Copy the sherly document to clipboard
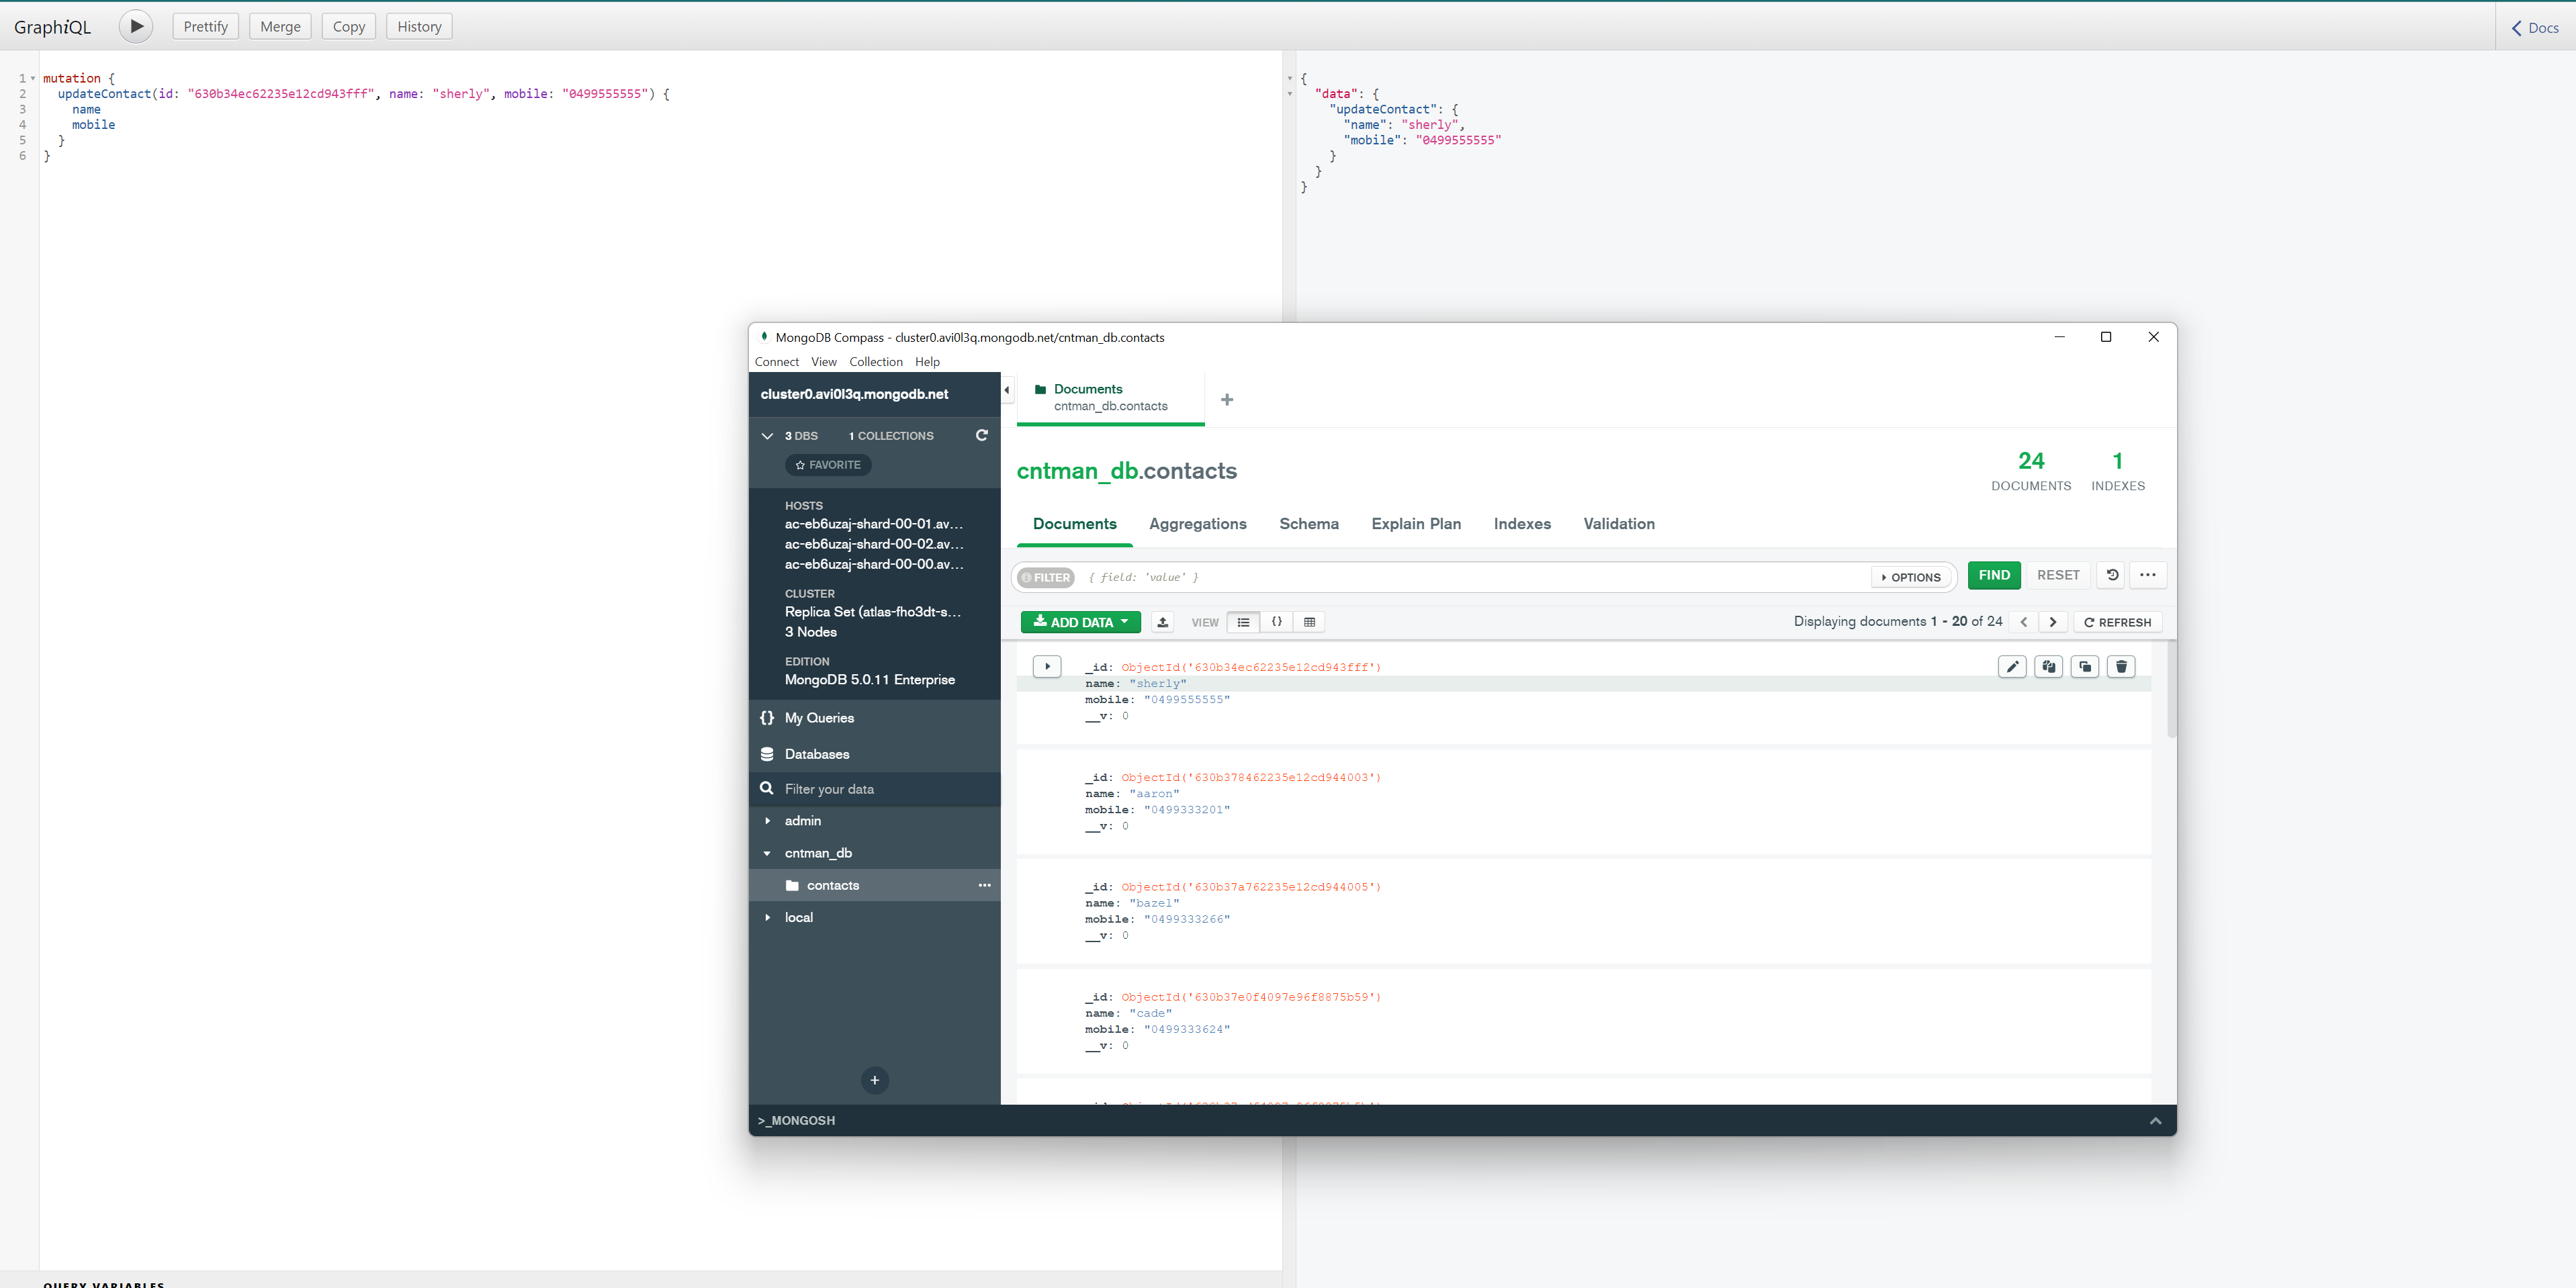This screenshot has height=1288, width=2576. point(2048,666)
